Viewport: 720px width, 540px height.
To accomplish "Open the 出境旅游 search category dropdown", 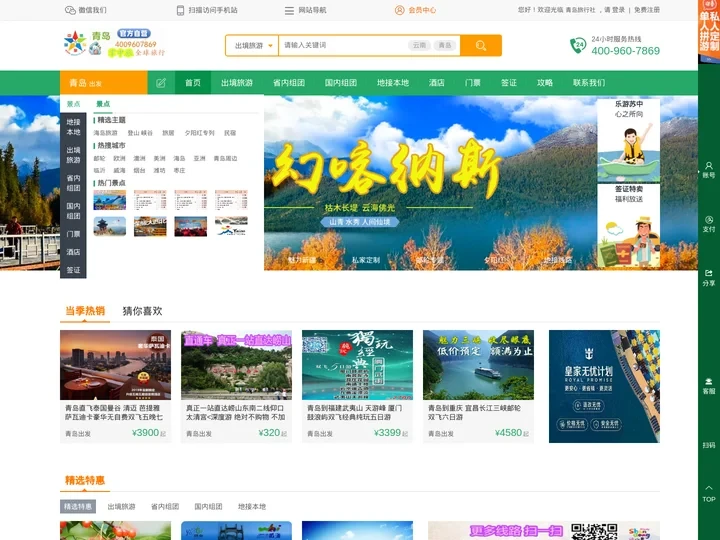I will pos(252,45).
